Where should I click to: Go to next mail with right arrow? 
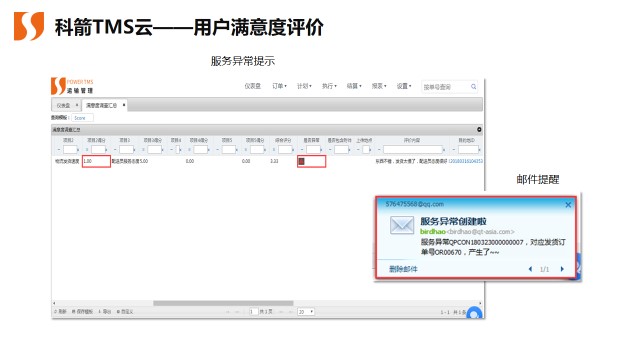tap(562, 269)
